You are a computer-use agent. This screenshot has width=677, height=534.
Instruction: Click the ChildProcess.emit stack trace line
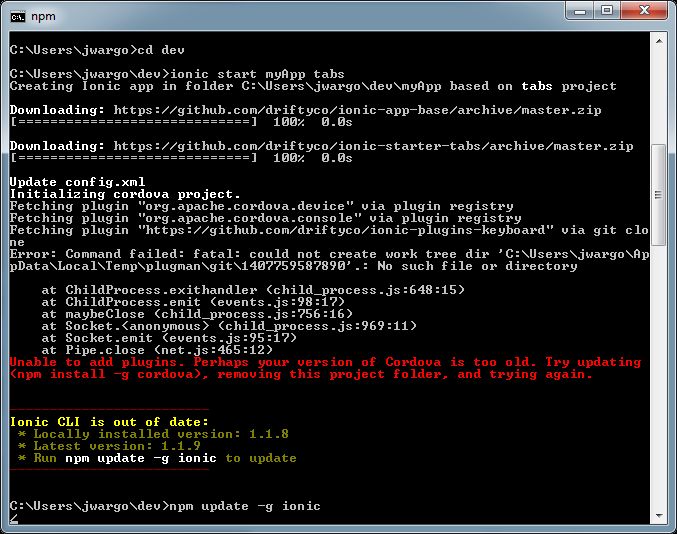coord(193,302)
